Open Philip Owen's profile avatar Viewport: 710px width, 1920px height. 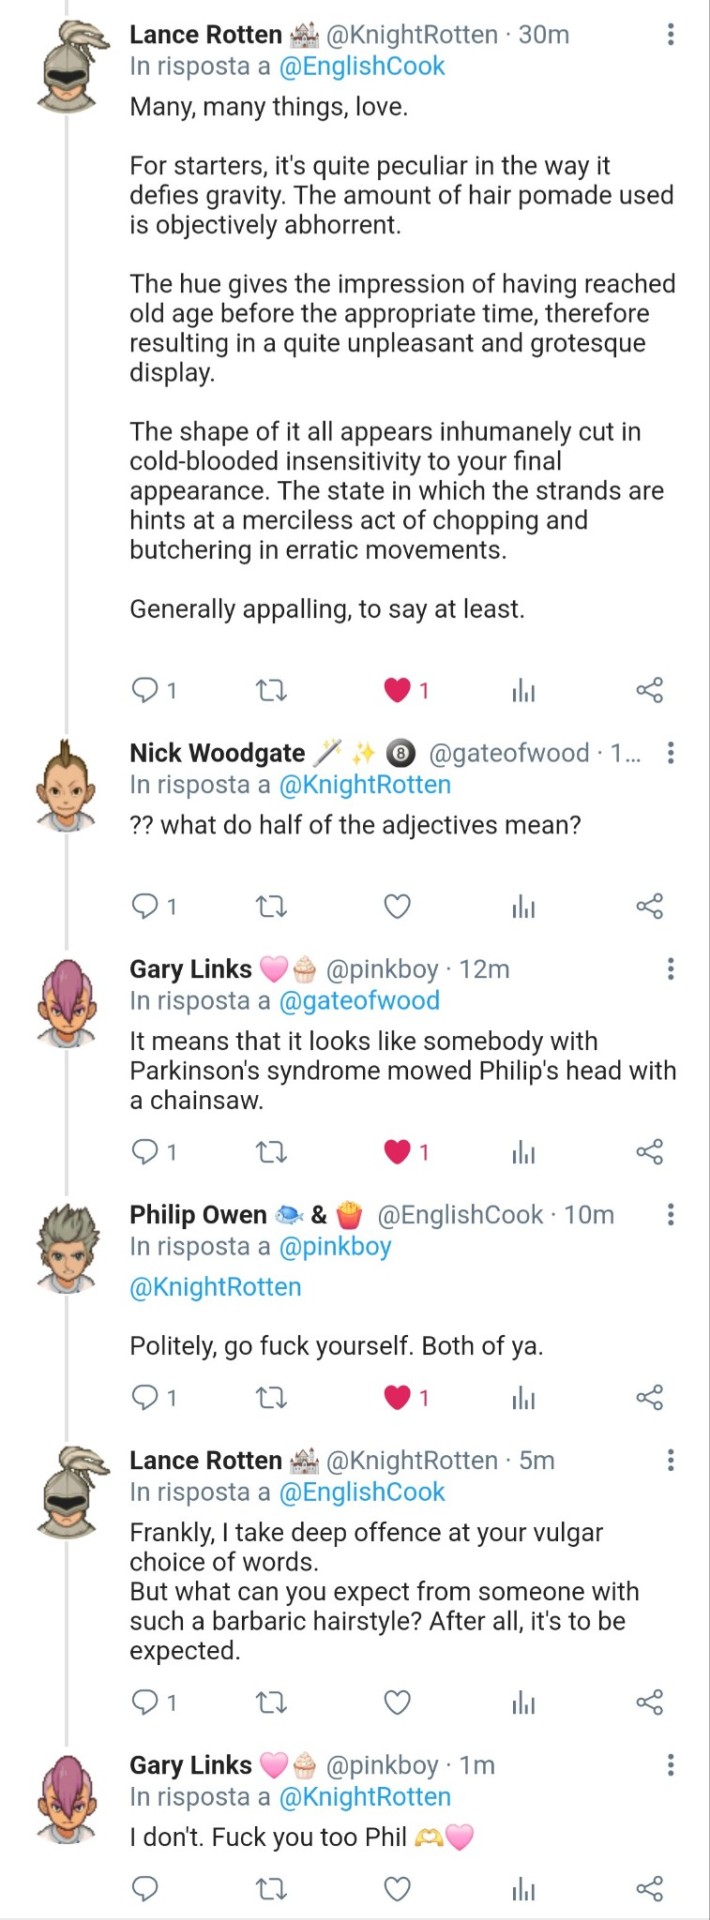tap(67, 1245)
